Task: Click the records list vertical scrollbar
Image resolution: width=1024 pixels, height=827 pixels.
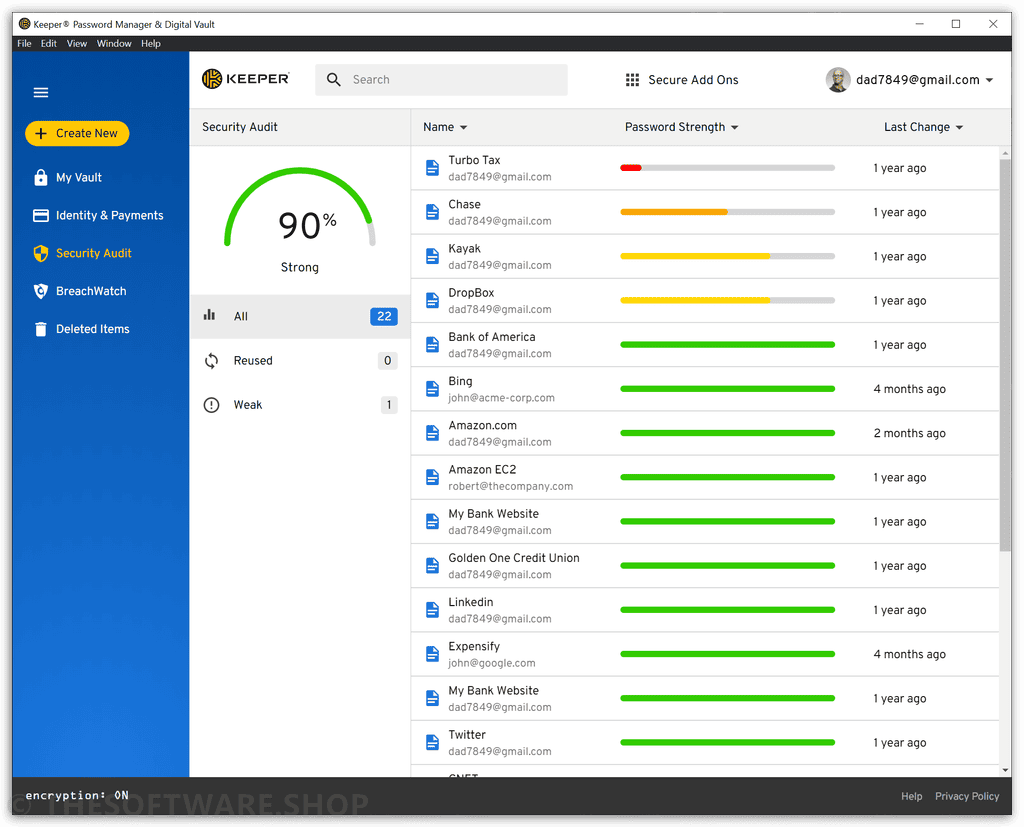Action: pyautogui.click(x=1005, y=353)
